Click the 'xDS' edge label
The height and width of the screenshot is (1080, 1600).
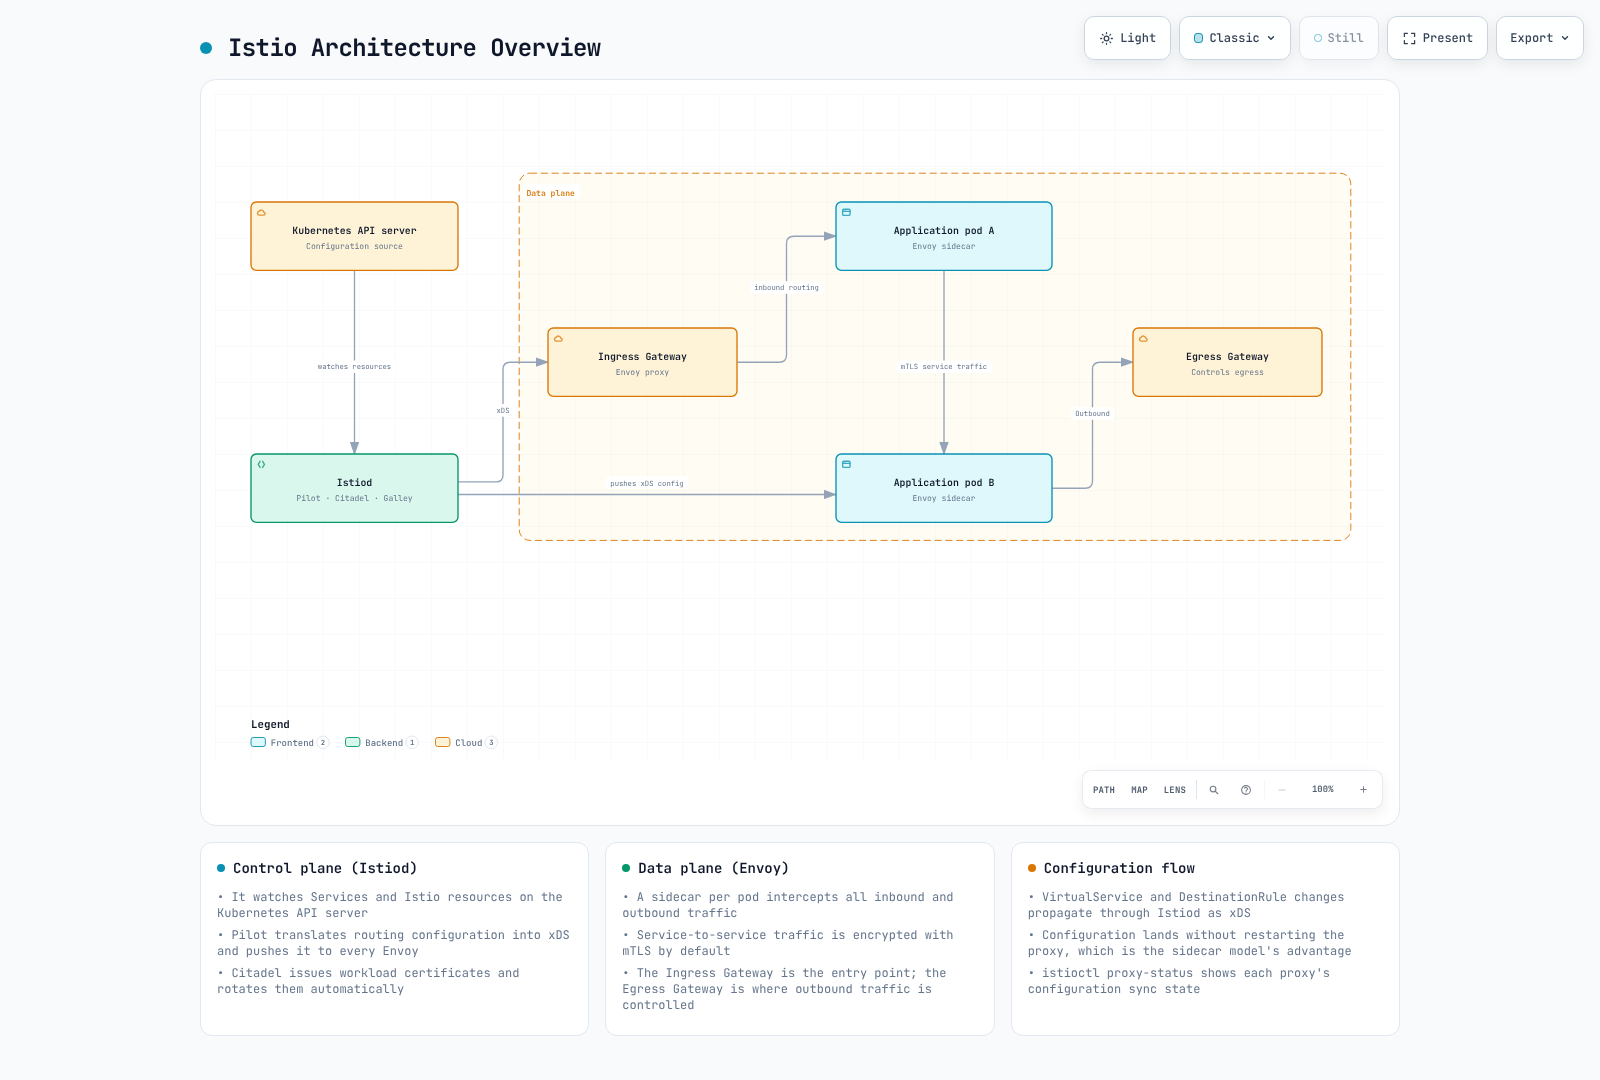pos(503,411)
